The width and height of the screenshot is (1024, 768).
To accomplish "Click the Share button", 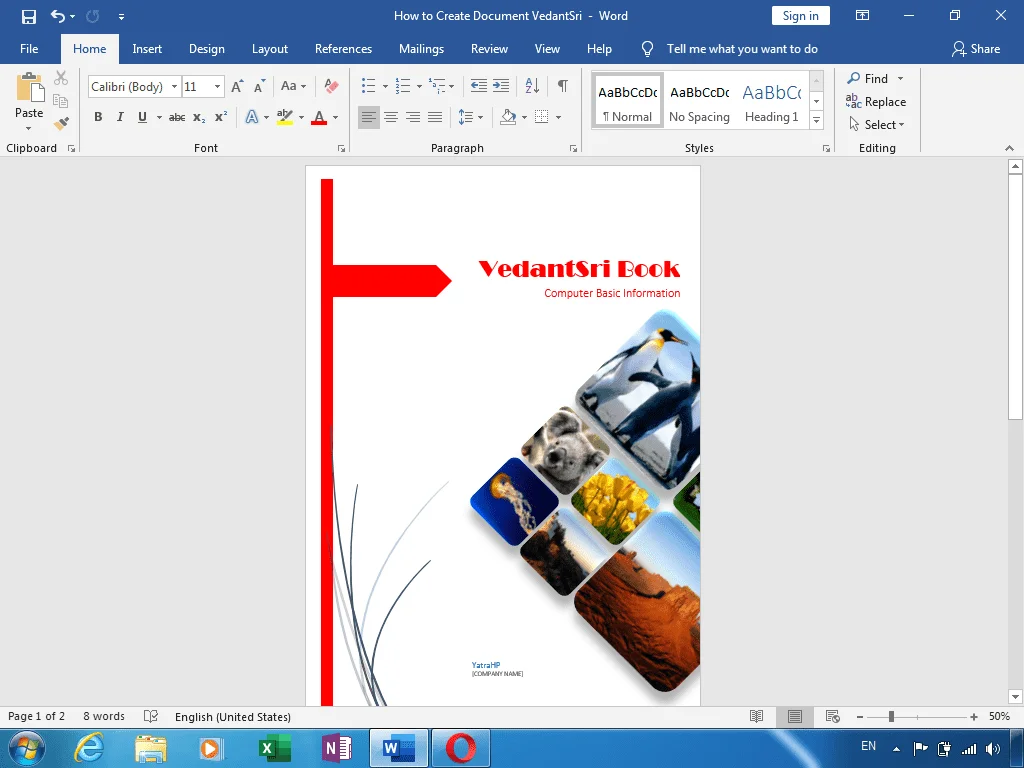I will [x=976, y=49].
